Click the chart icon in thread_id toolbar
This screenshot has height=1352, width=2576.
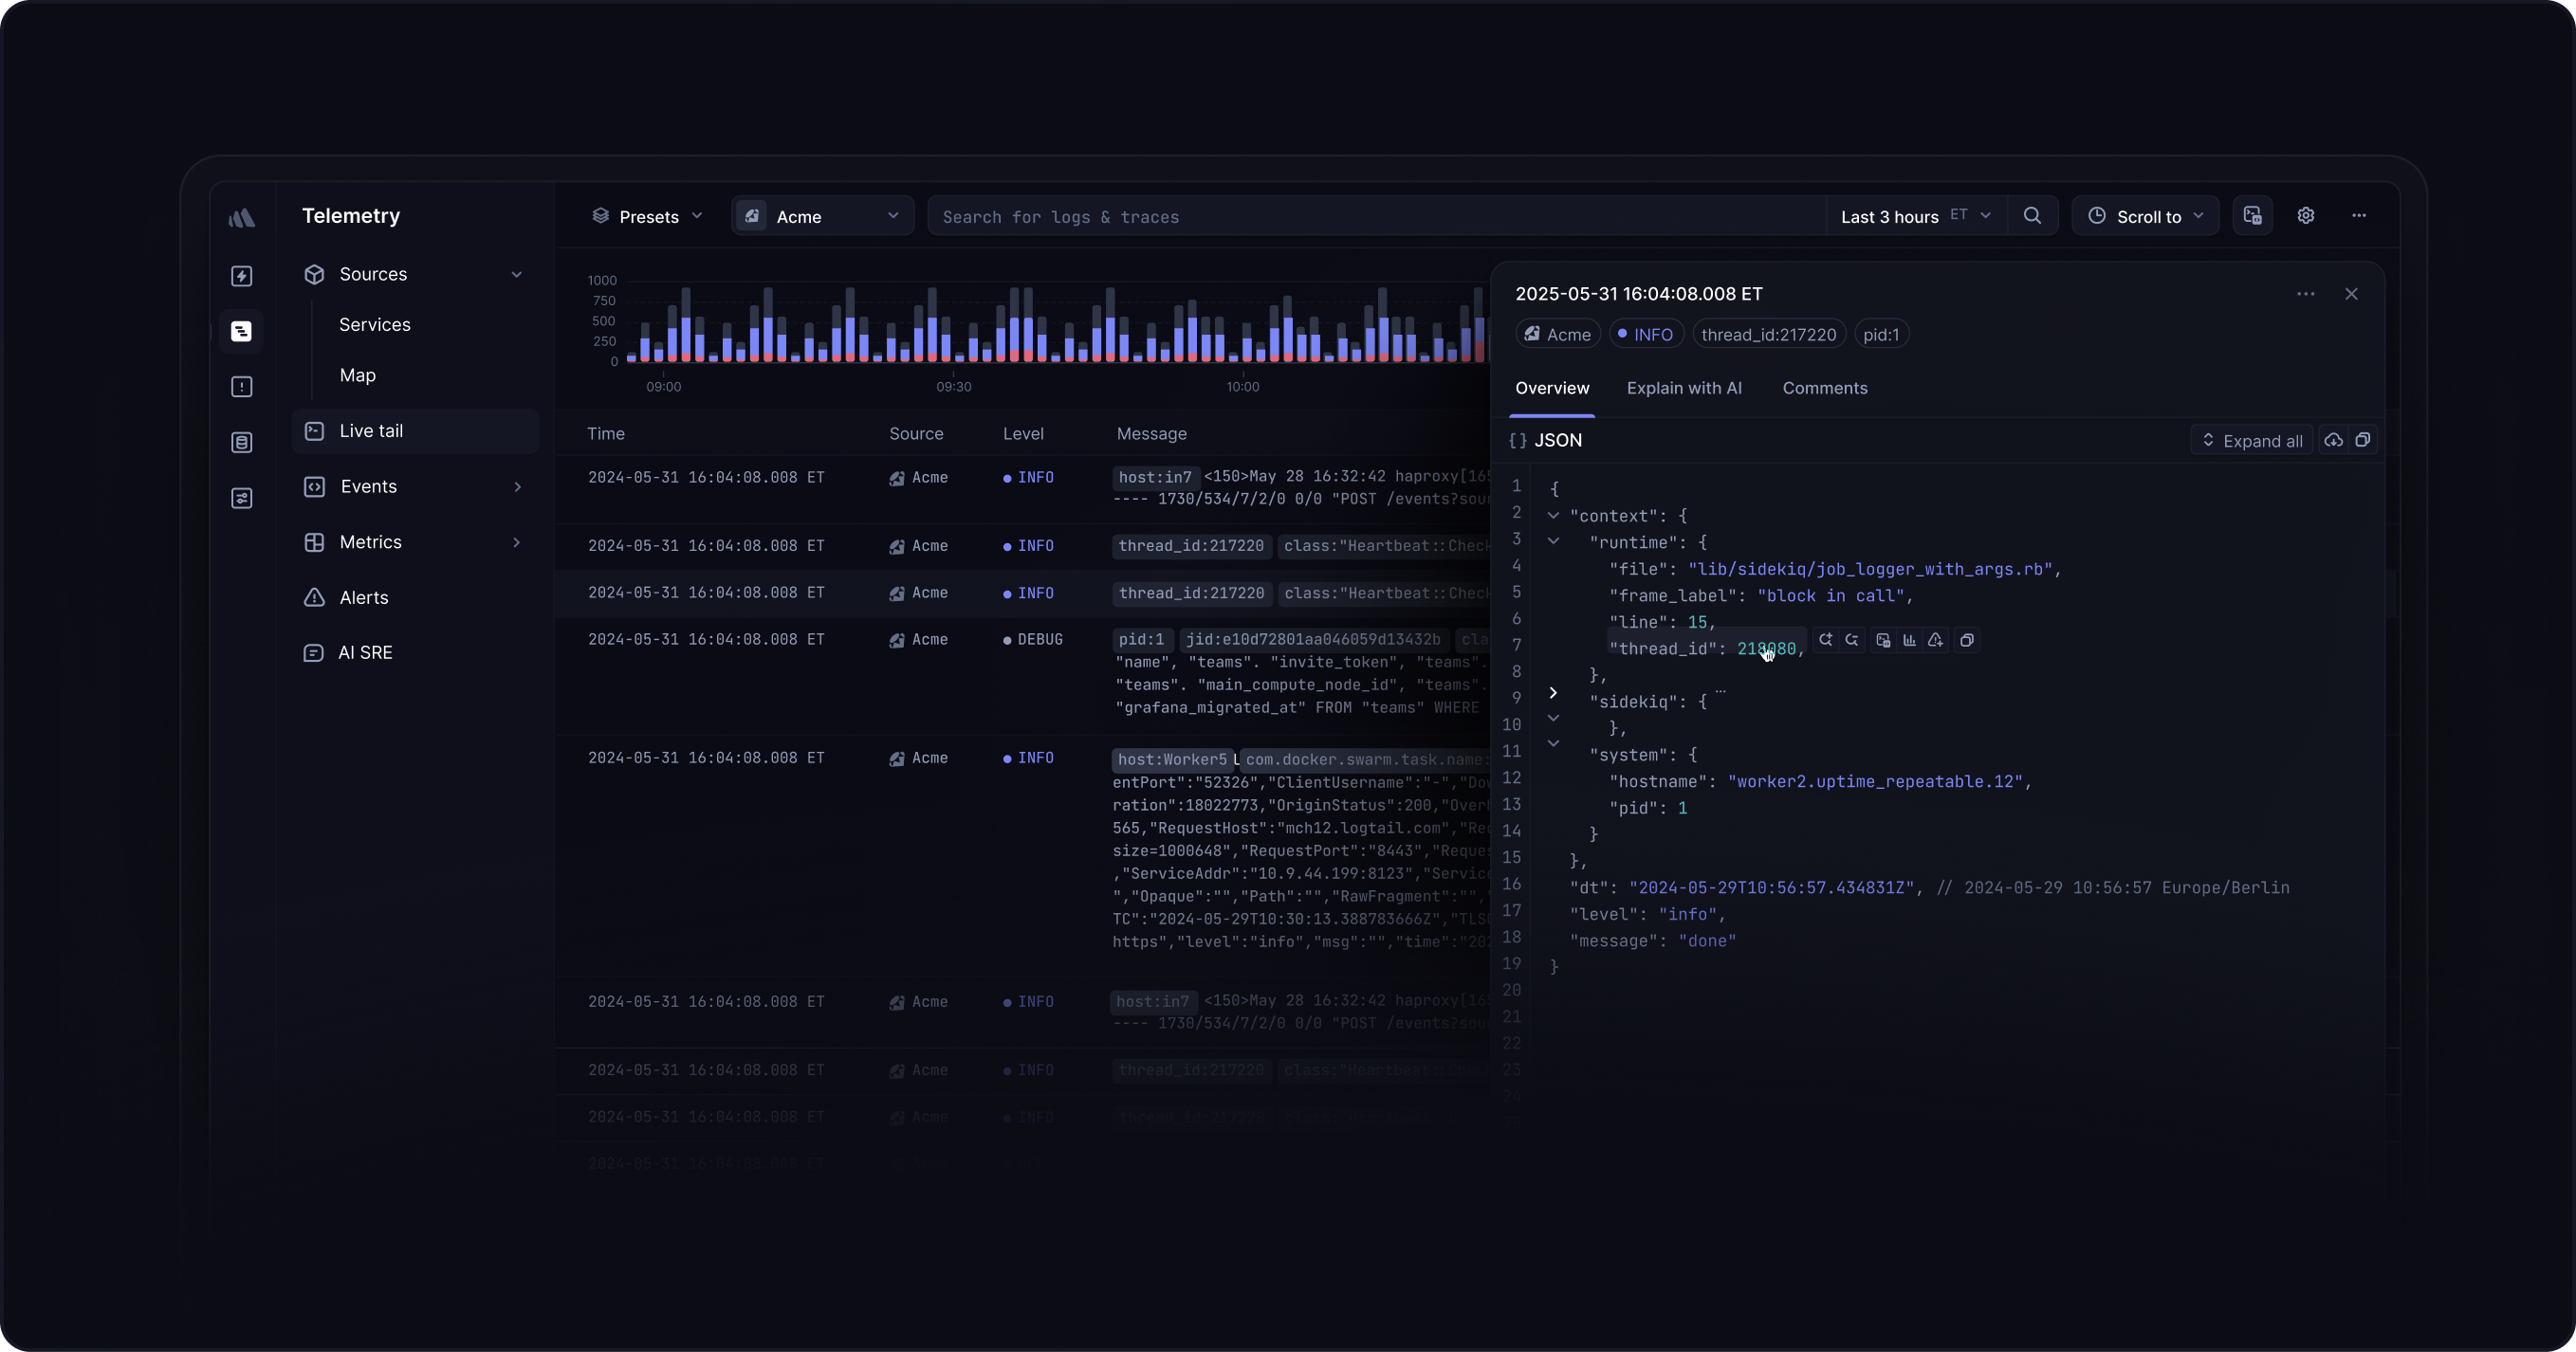pyautogui.click(x=1909, y=640)
